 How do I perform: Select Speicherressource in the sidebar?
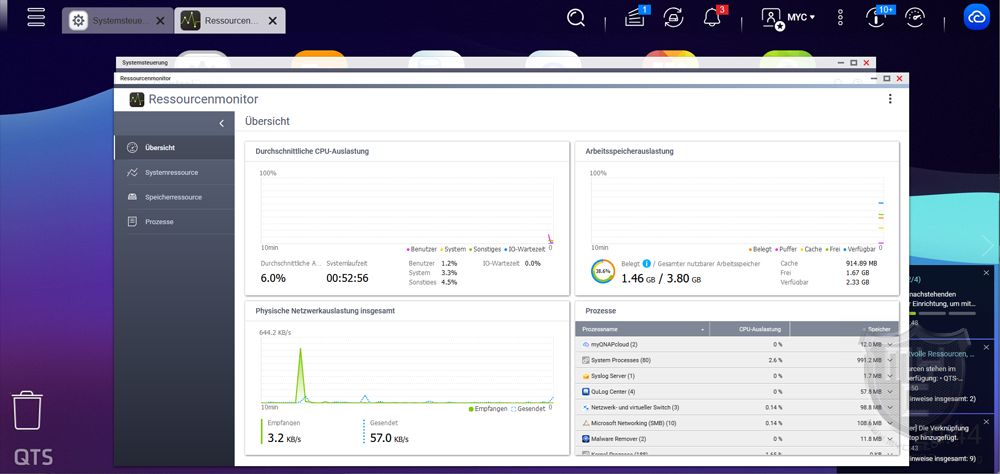(174, 197)
